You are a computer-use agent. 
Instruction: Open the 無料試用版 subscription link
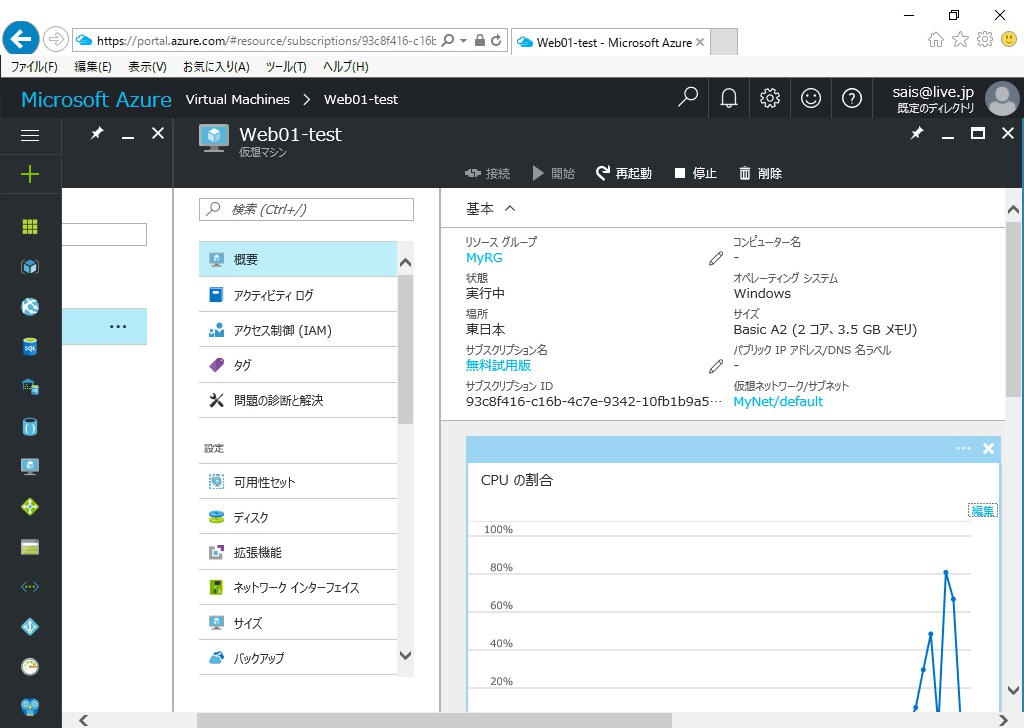[498, 365]
